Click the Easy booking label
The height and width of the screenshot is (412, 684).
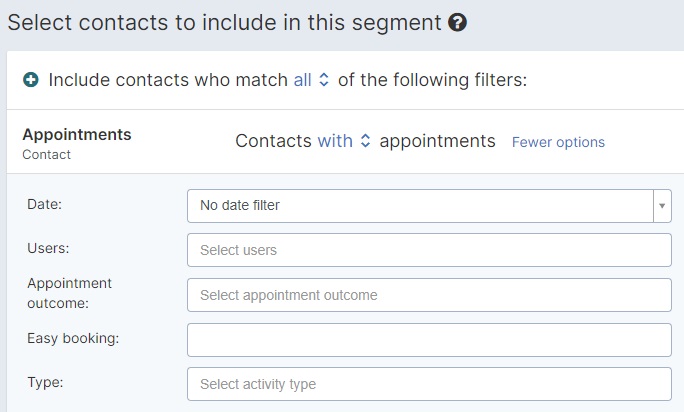[x=73, y=338]
